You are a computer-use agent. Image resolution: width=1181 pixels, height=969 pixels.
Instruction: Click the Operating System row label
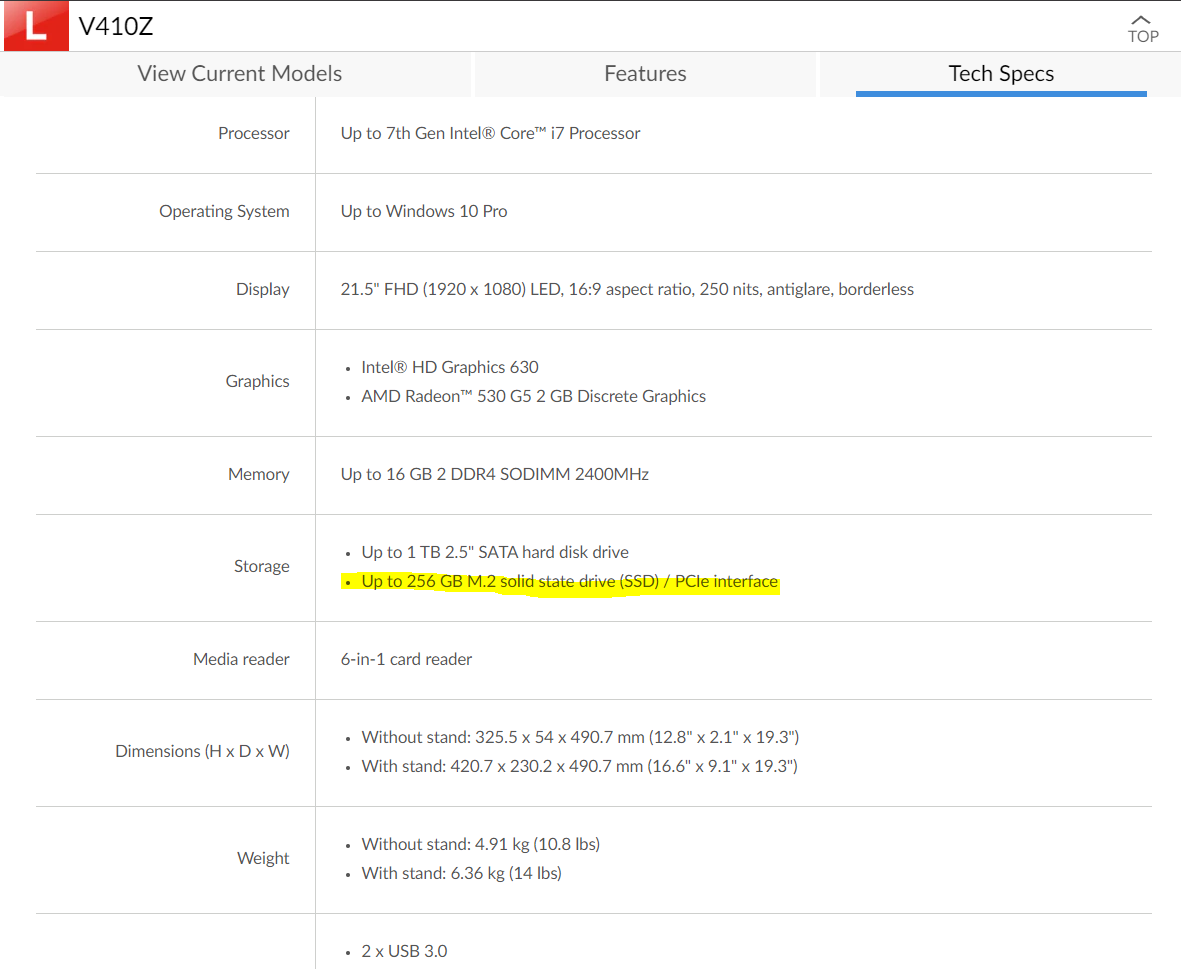pyautogui.click(x=224, y=211)
